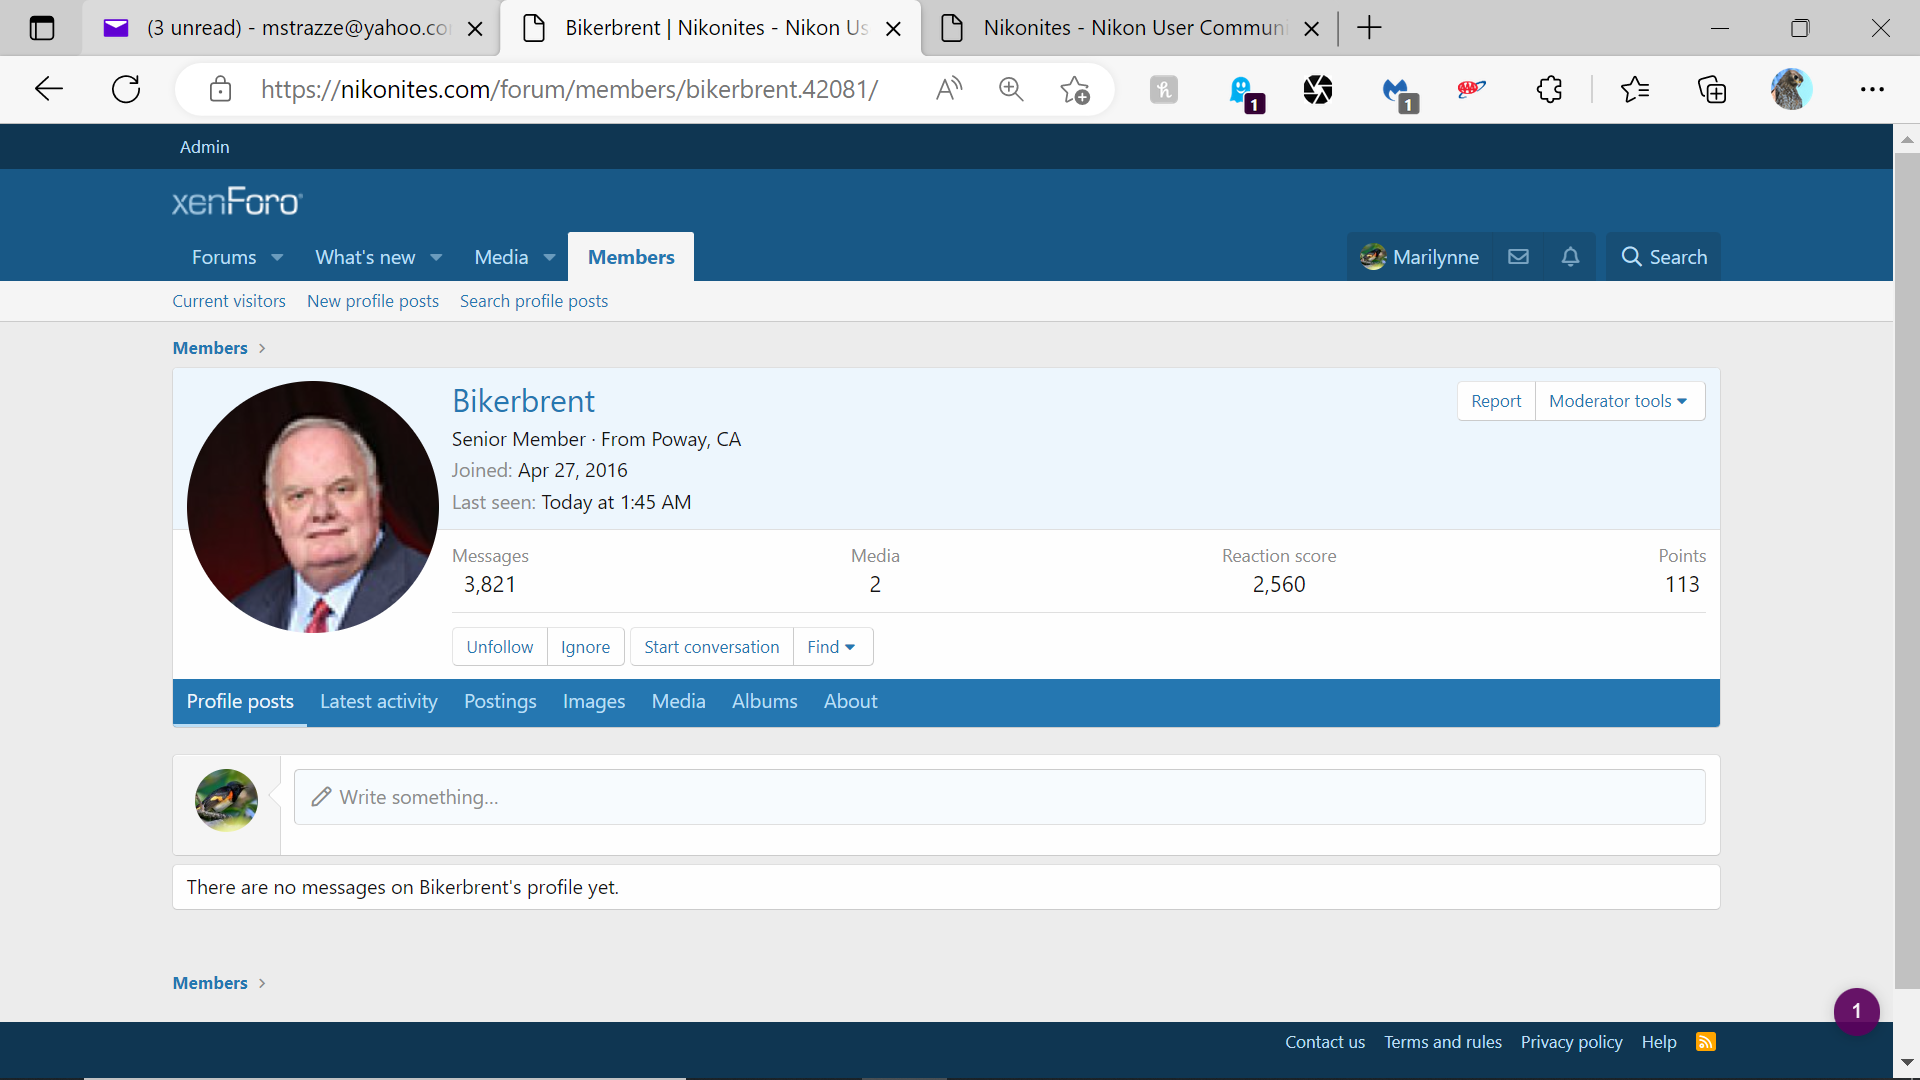Expand the Moderator tools dropdown

(x=1618, y=401)
